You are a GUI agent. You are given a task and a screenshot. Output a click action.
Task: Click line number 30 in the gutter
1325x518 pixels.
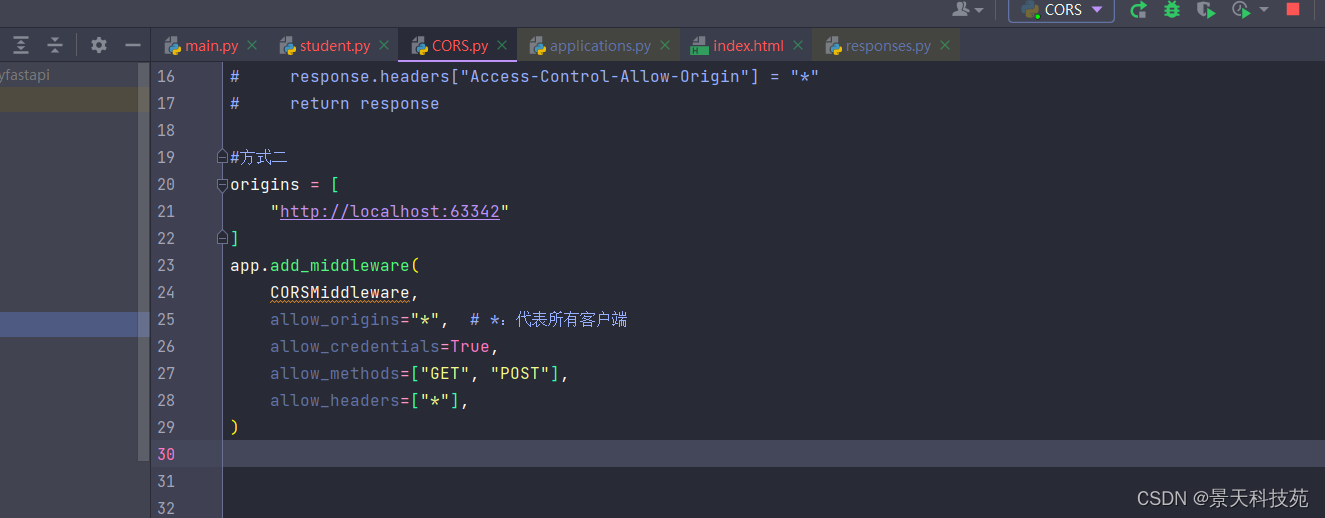(165, 454)
